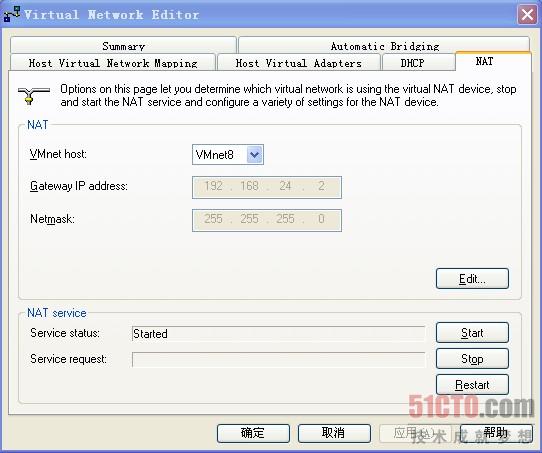542x453 pixels.
Task: Click the Edit... button
Action: pos(472,279)
